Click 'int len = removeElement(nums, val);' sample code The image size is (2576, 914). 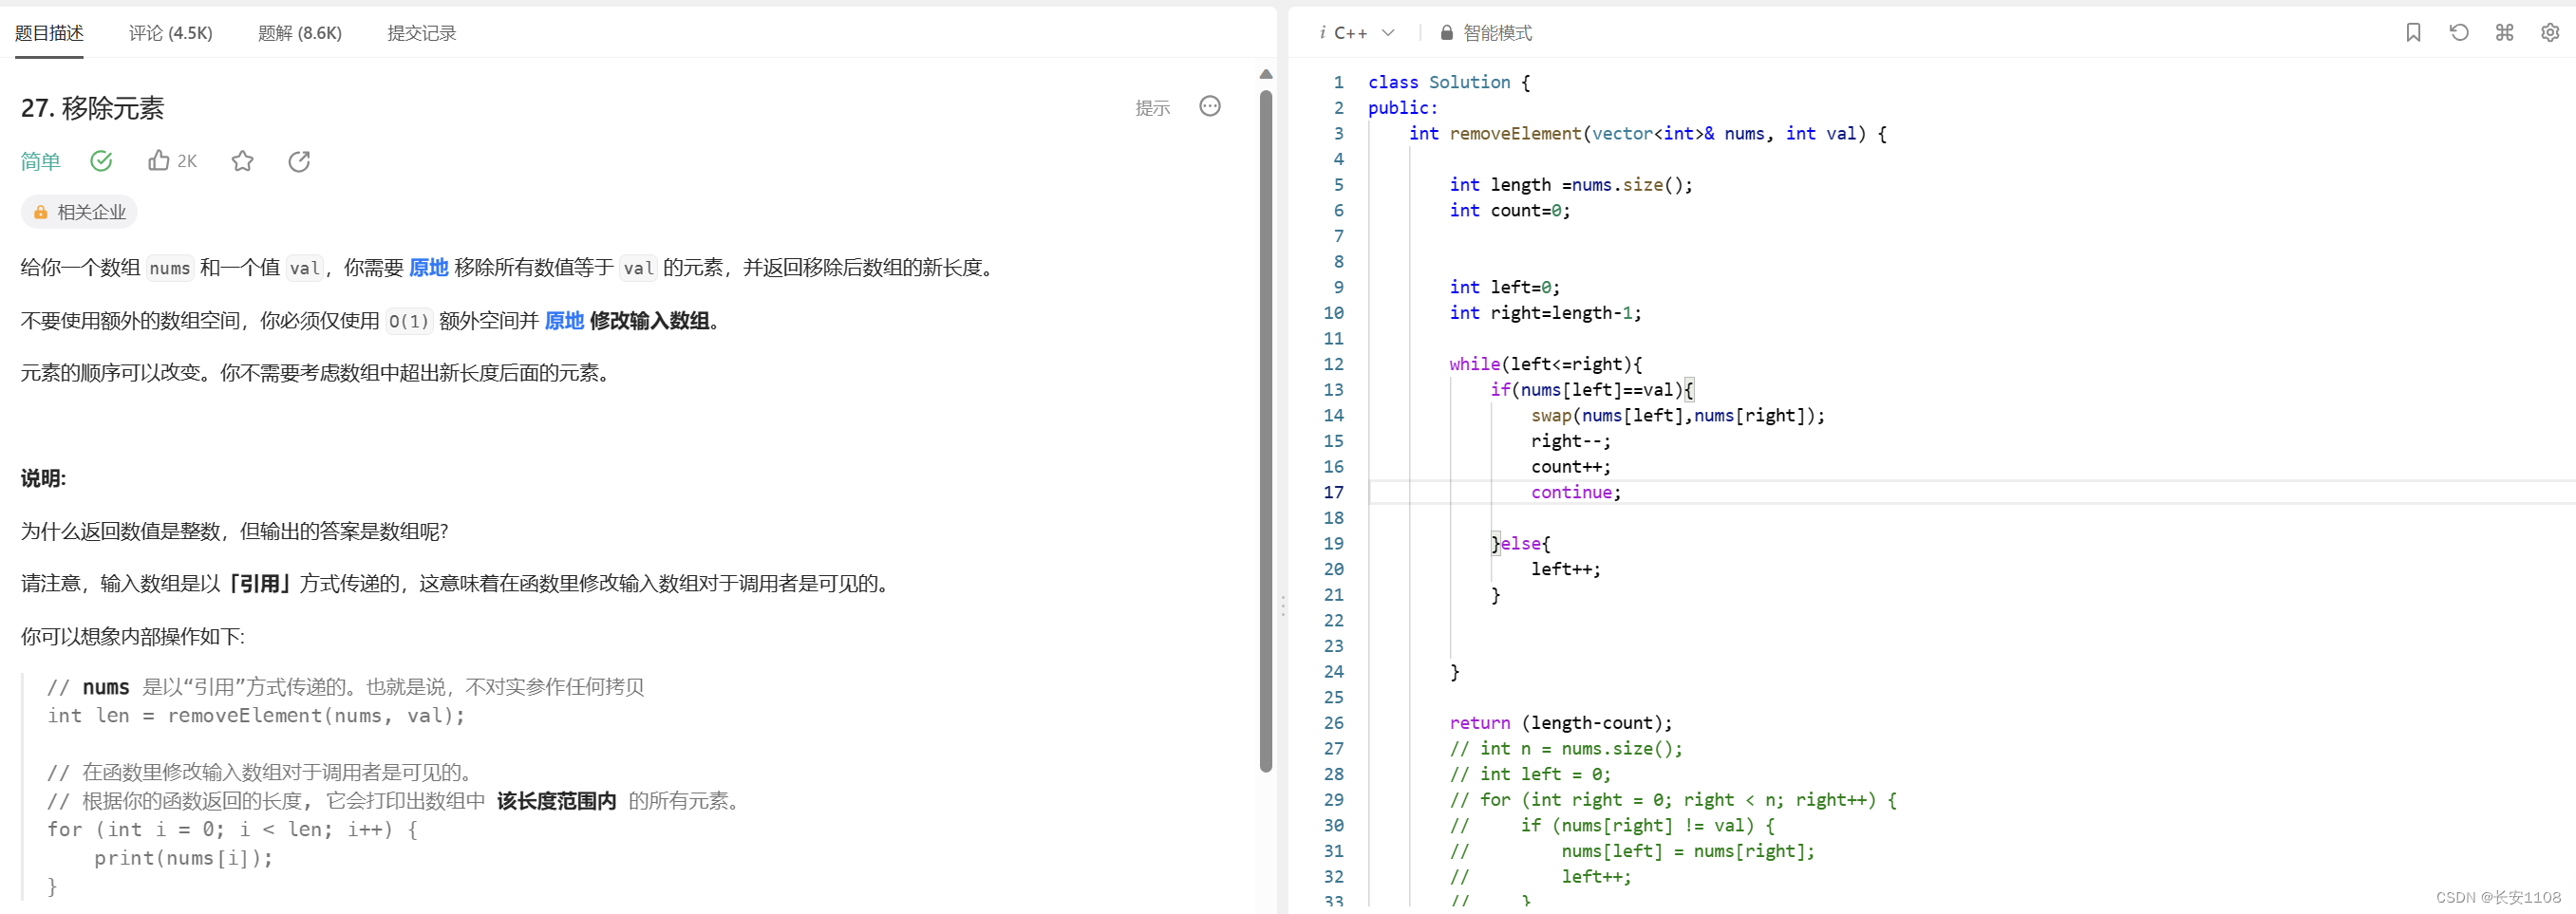[x=256, y=716]
